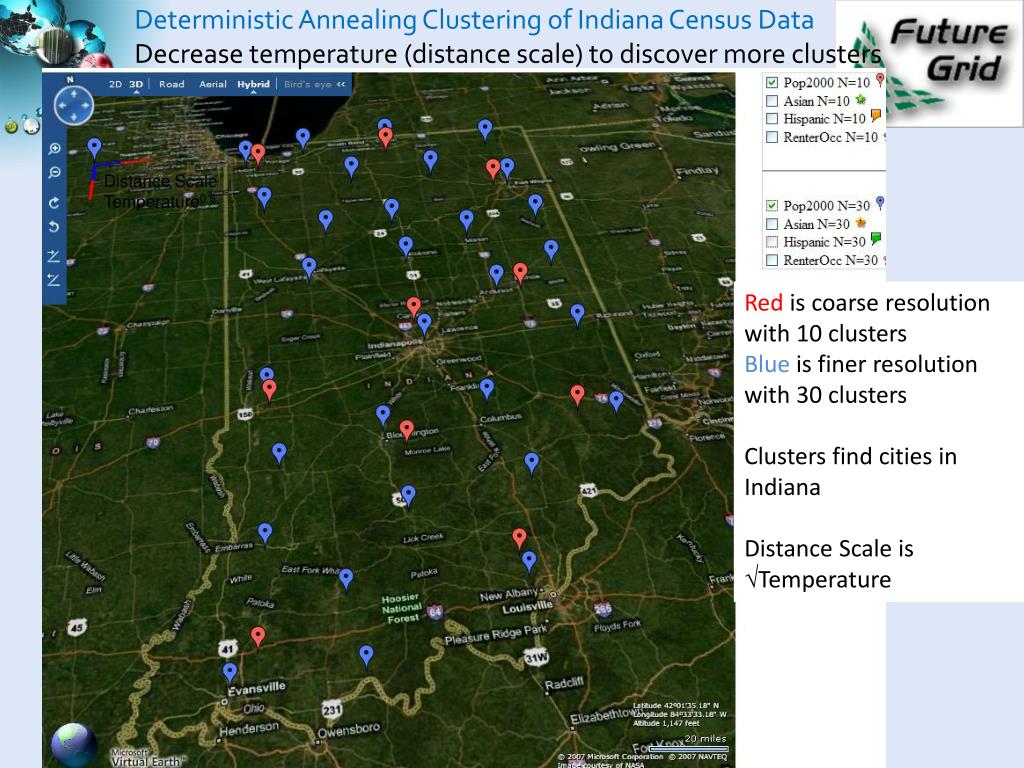Click the tilt down icon at sidebar bottom
This screenshot has width=1024, height=768.
54,280
